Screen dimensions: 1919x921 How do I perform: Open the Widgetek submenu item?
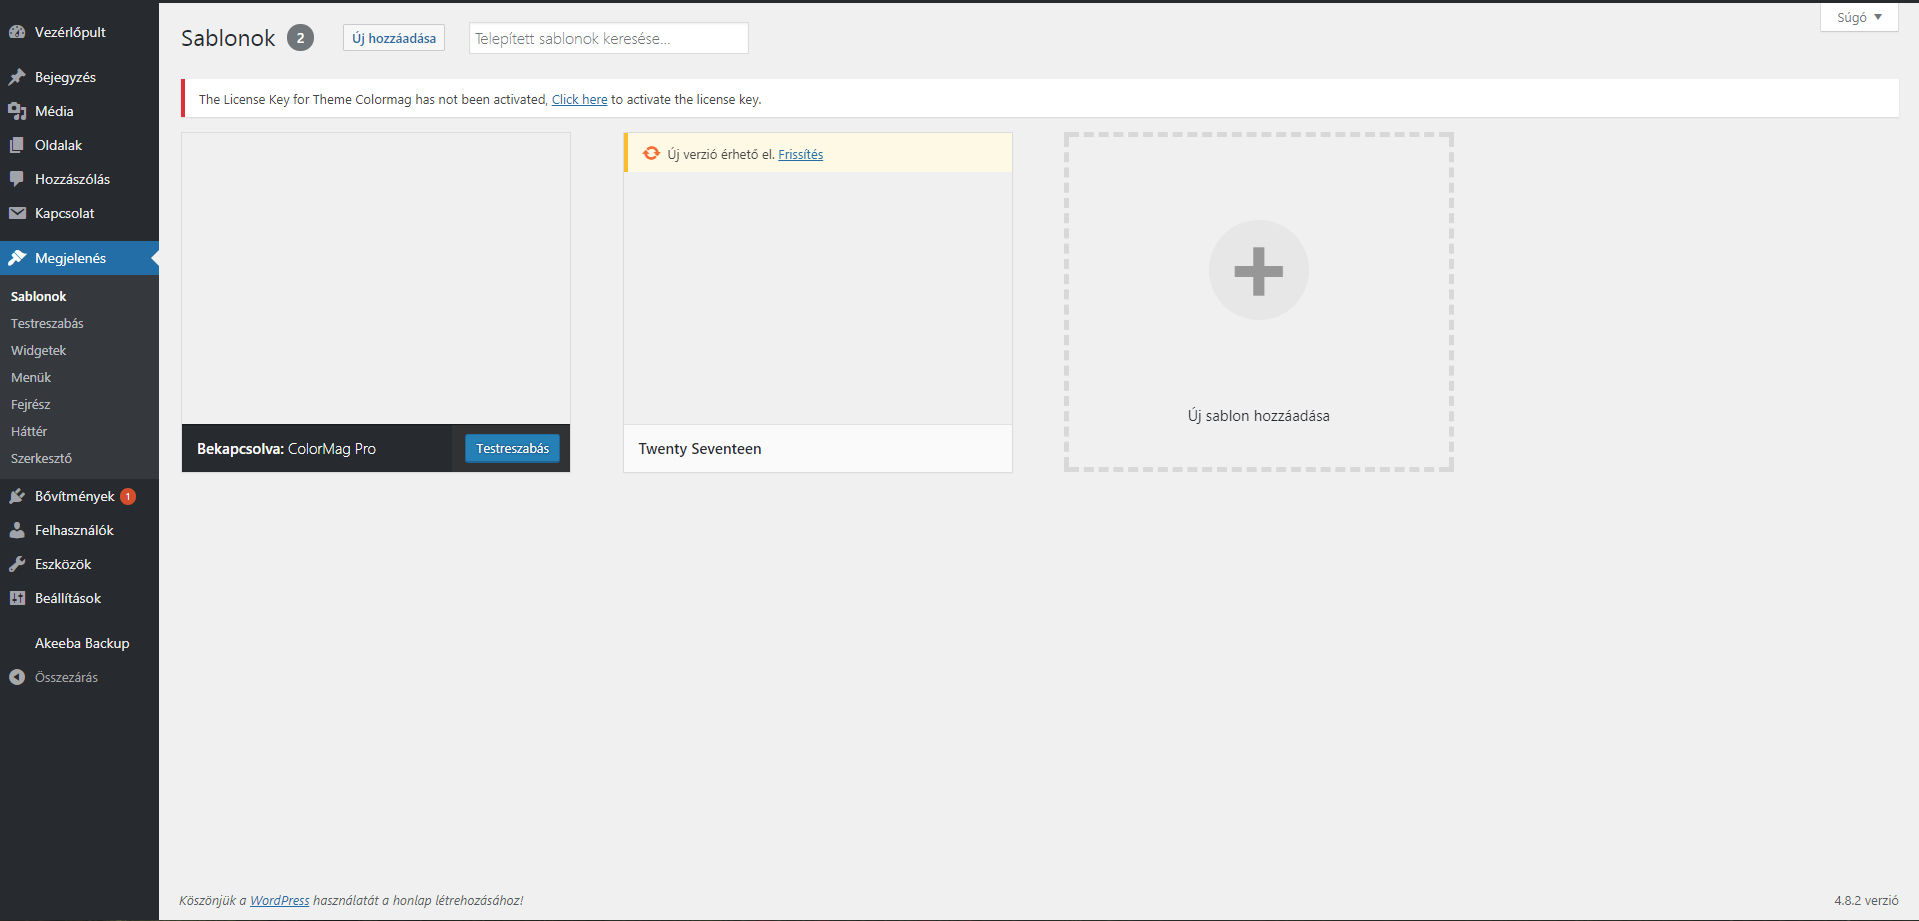[38, 350]
